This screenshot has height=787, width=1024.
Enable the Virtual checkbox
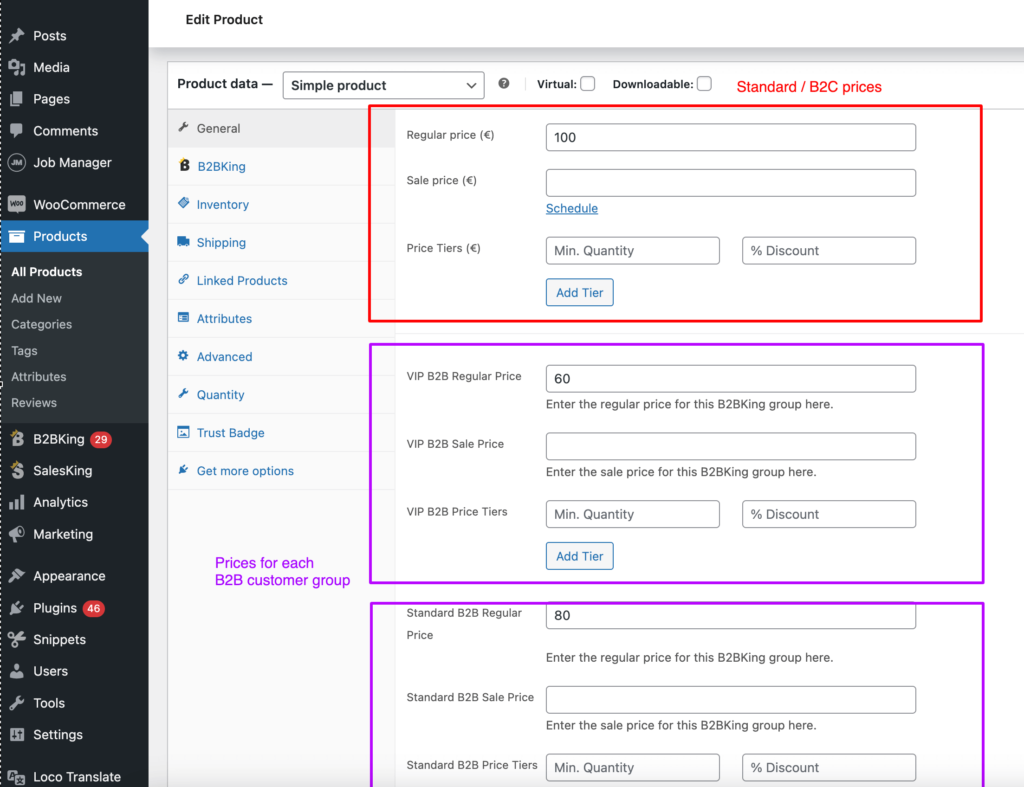[x=587, y=84]
